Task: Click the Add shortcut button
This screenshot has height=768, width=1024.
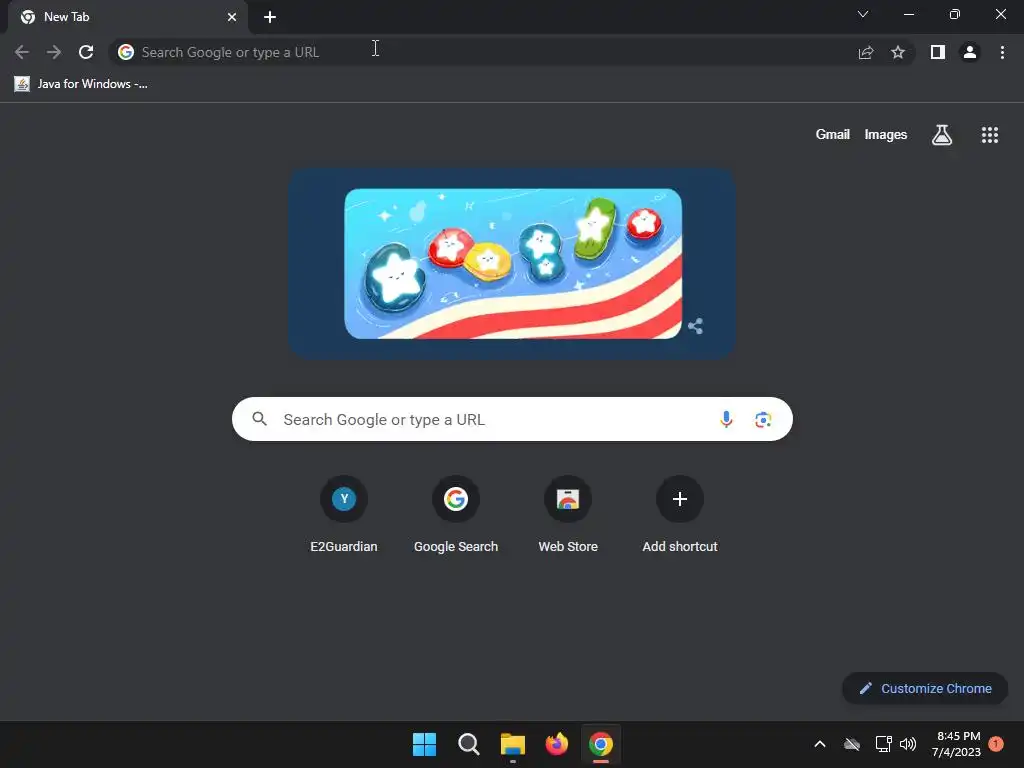Action: tap(680, 515)
